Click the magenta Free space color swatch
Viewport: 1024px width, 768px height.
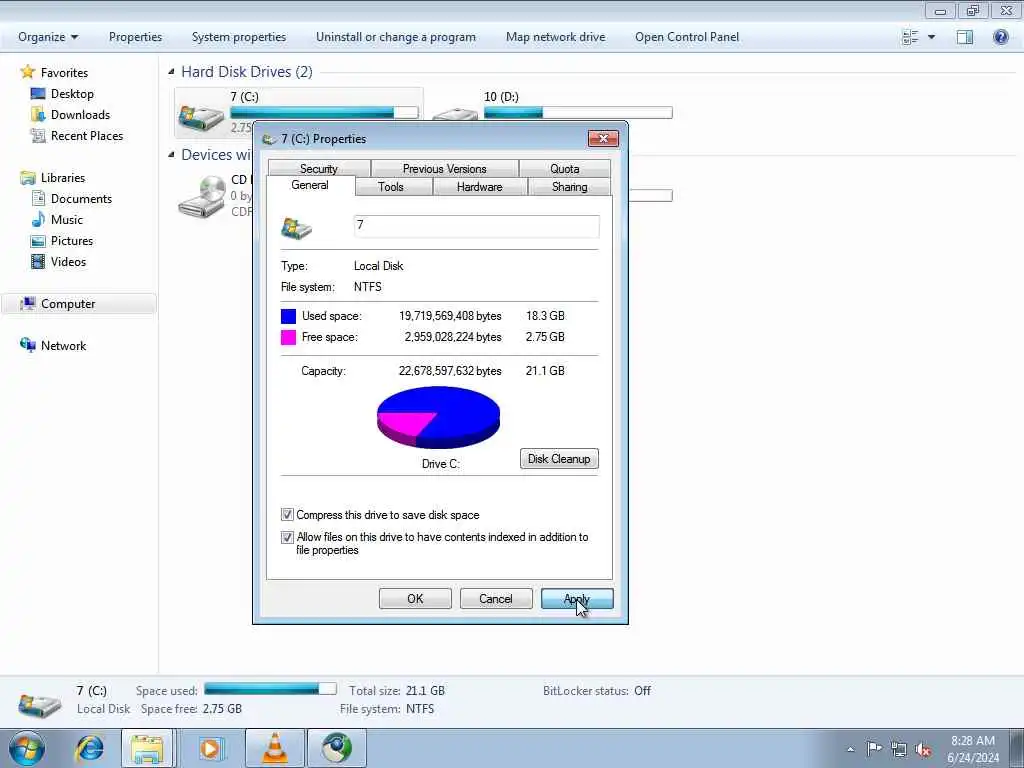(x=288, y=337)
